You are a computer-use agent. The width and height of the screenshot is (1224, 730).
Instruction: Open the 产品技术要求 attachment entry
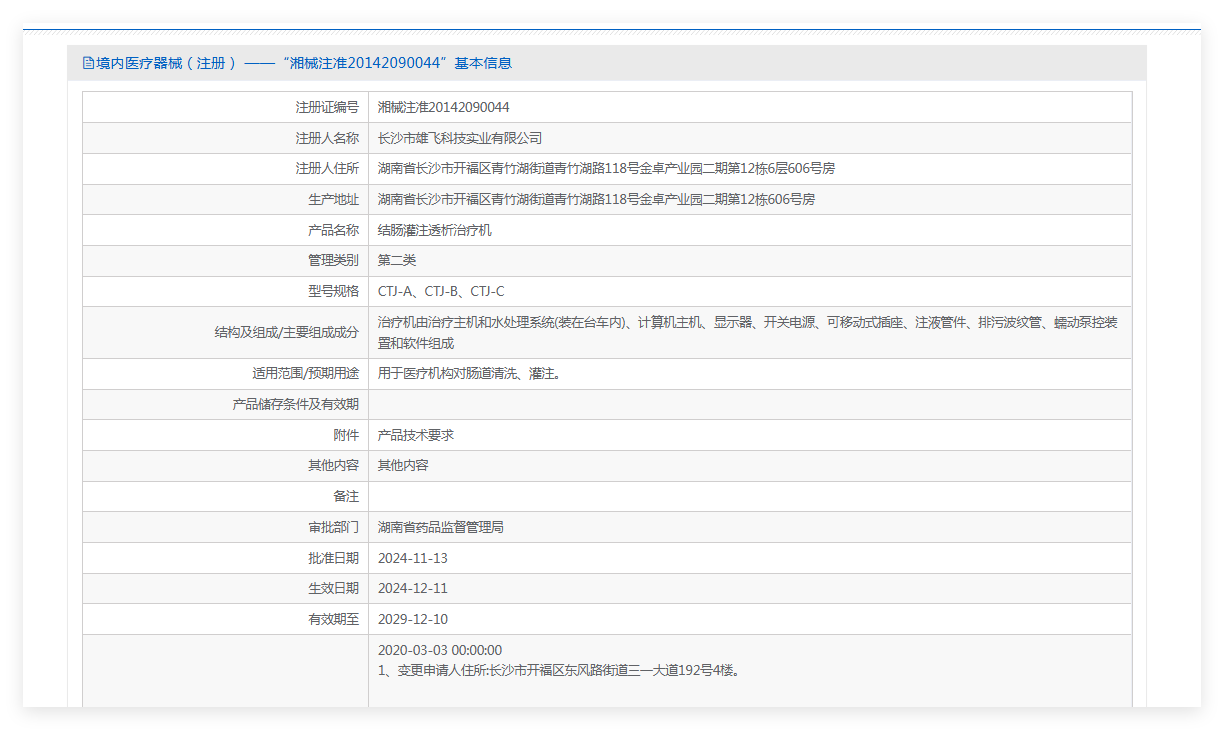click(416, 435)
